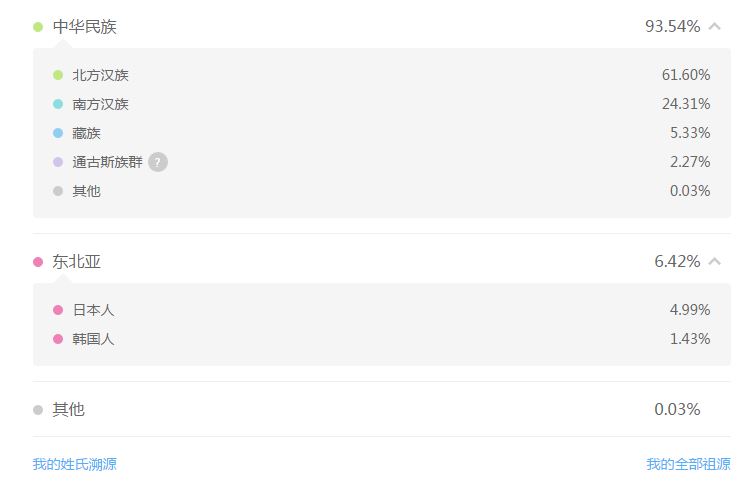Select the 日本人 row label

[93, 310]
